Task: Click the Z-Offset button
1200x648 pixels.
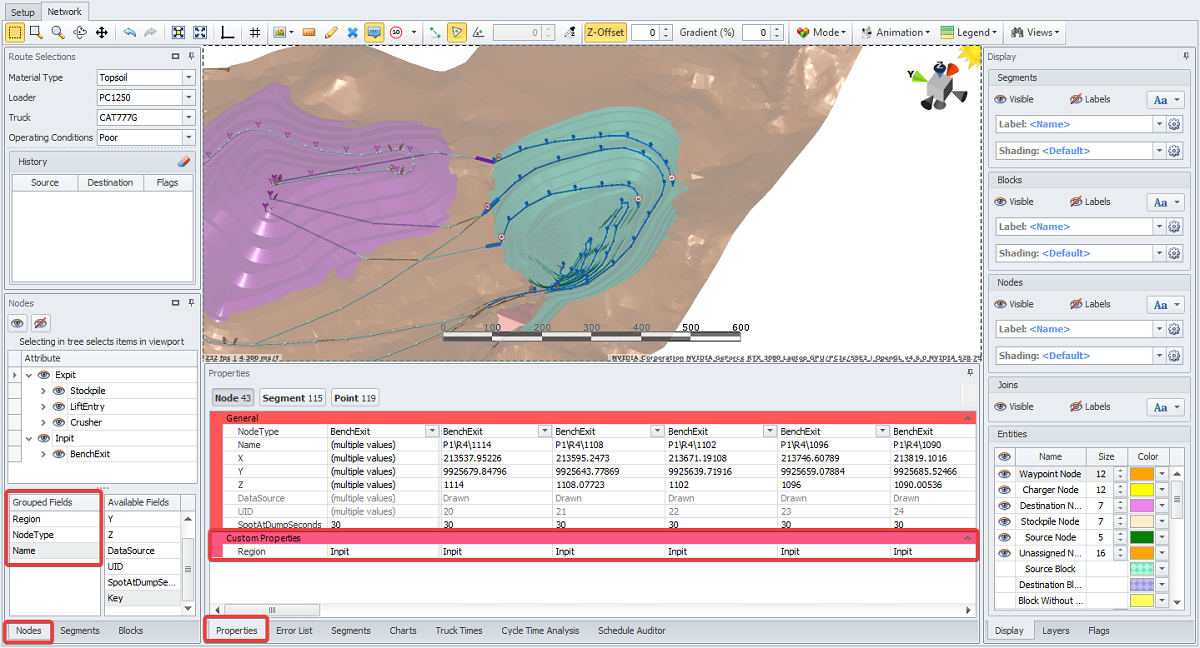Action: (605, 32)
